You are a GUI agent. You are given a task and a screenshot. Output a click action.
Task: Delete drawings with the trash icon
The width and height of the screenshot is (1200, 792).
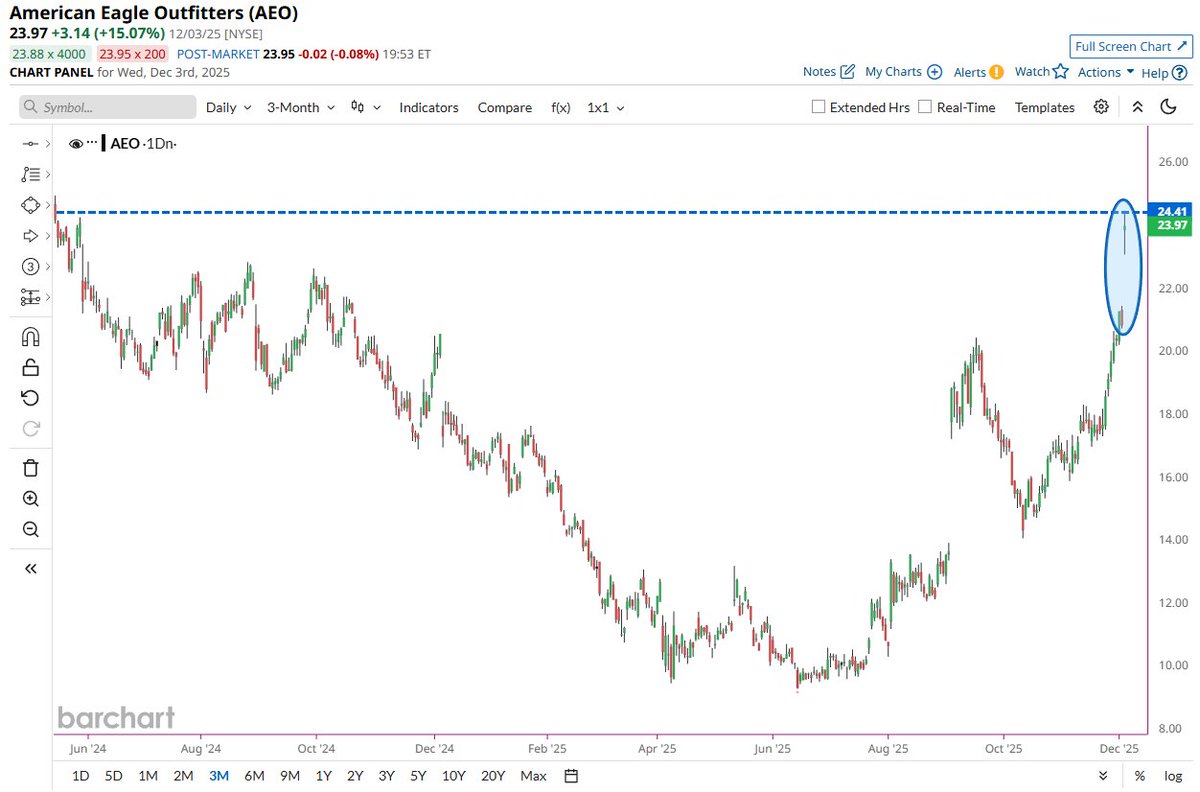point(30,467)
